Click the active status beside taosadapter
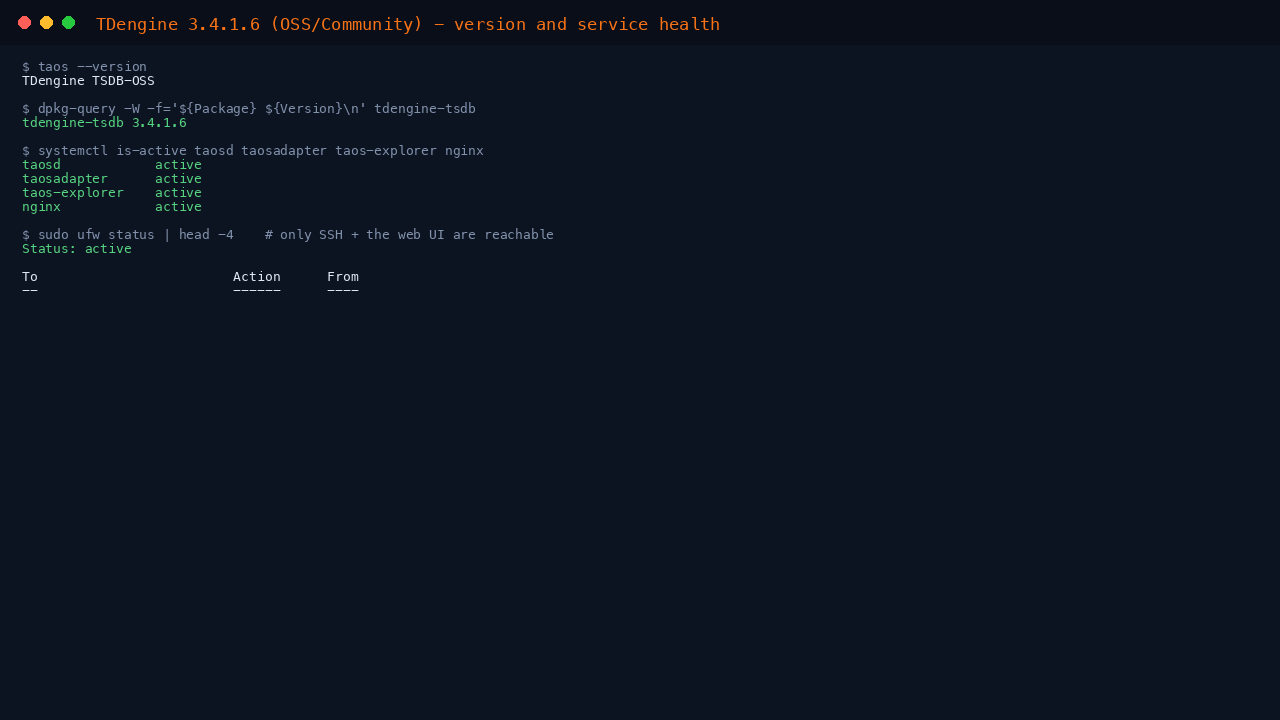 tap(178, 179)
